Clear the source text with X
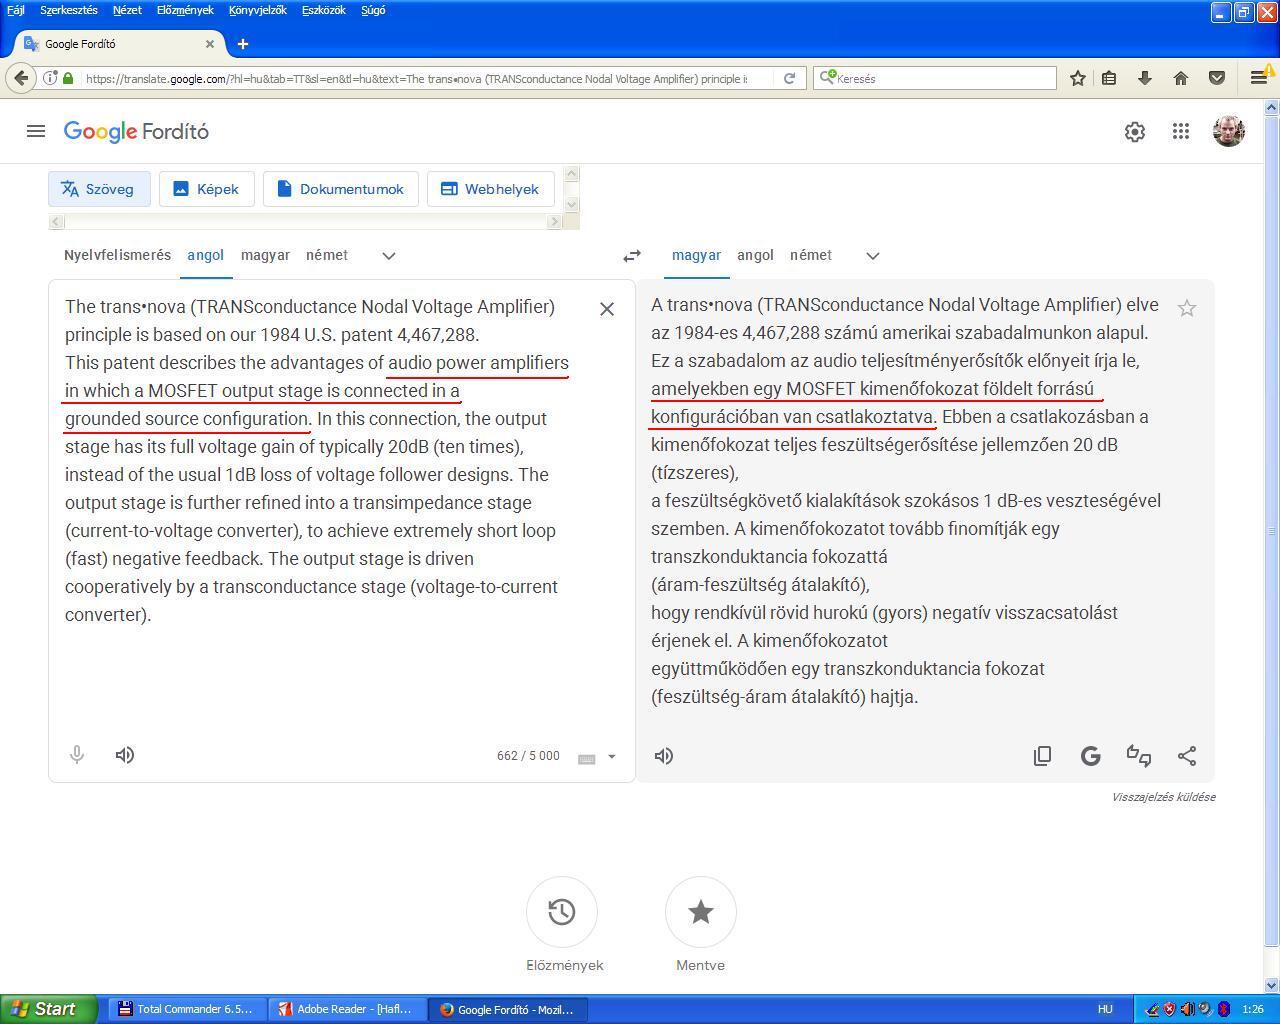This screenshot has width=1280, height=1024. [x=607, y=309]
